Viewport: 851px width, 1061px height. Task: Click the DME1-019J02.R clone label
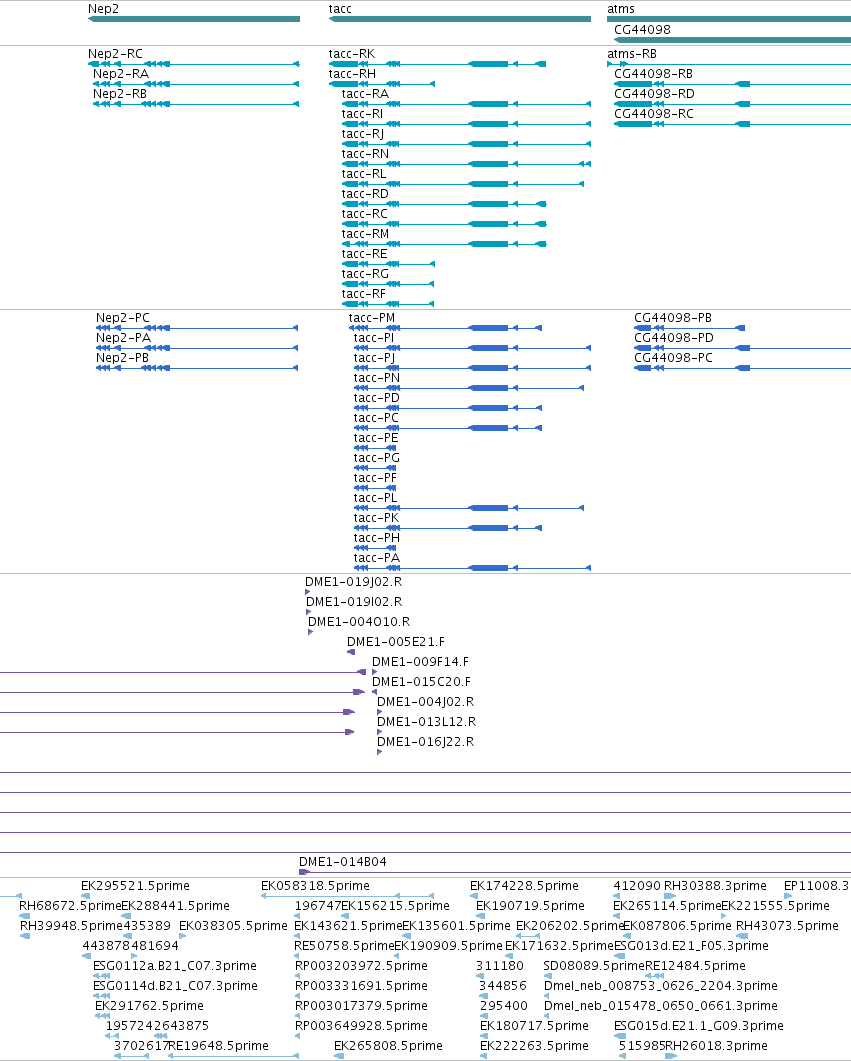pyautogui.click(x=353, y=581)
